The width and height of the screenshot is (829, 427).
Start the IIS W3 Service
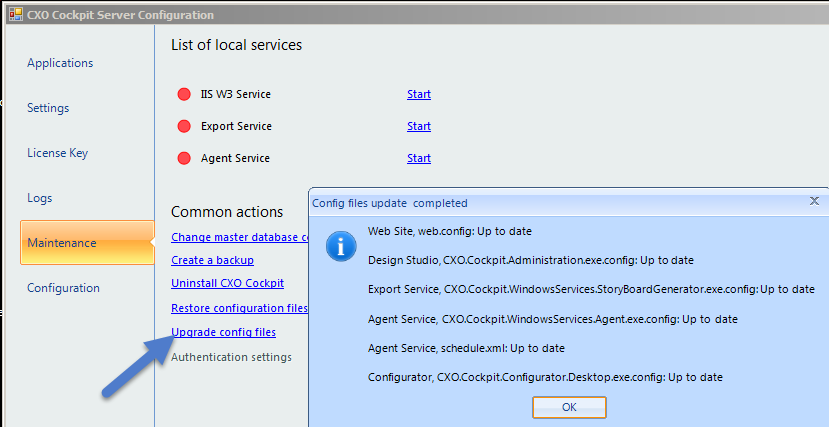419,94
